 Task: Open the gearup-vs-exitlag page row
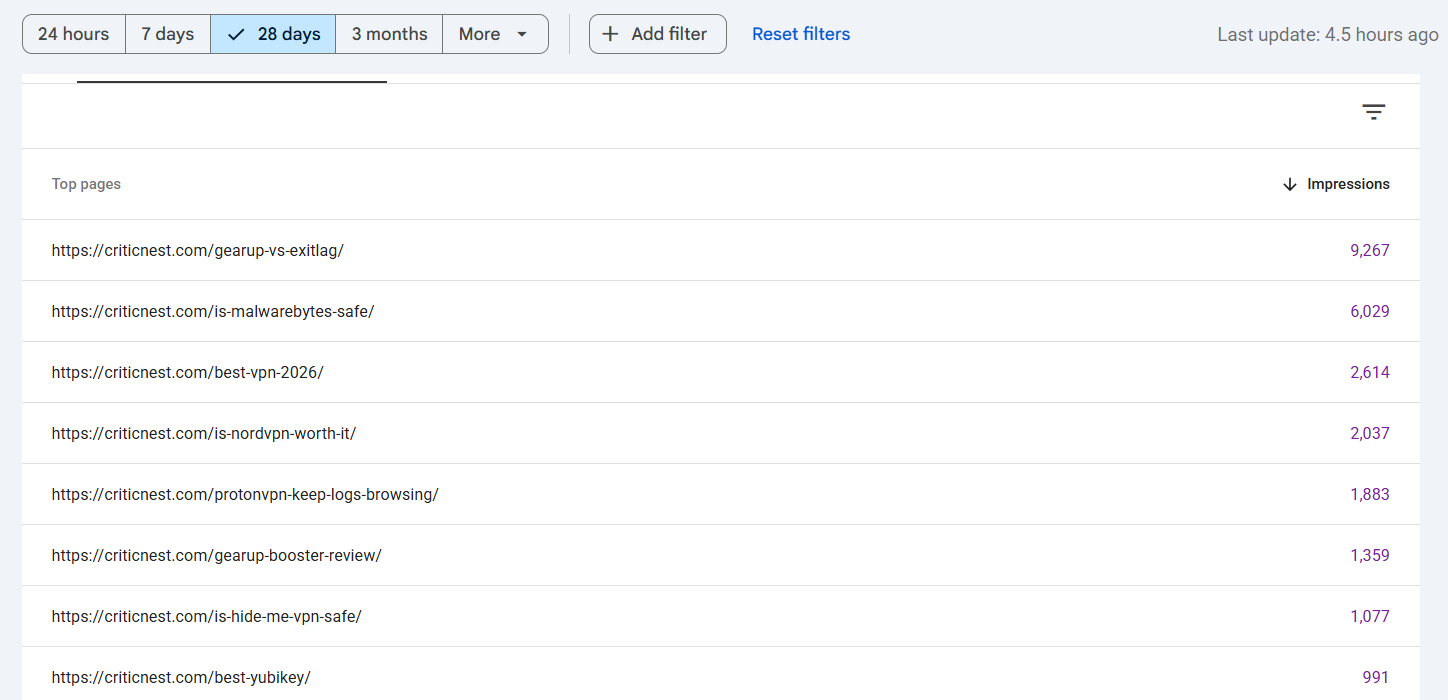(x=721, y=250)
